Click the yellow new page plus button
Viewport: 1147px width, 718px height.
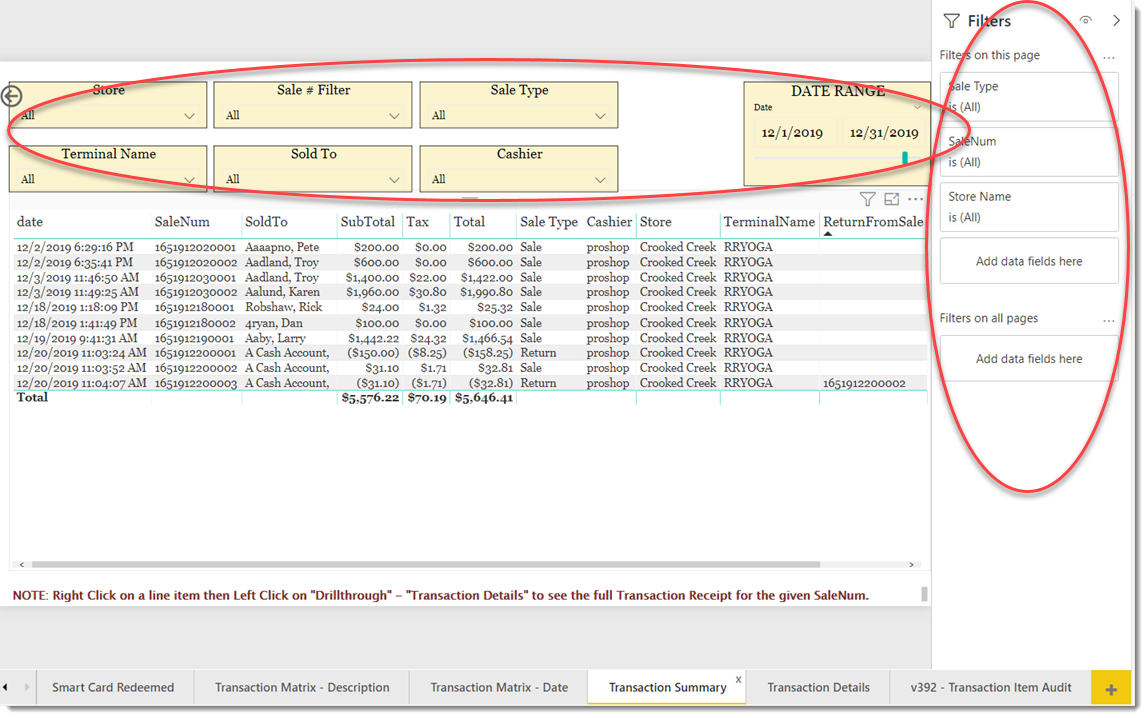(x=1111, y=687)
